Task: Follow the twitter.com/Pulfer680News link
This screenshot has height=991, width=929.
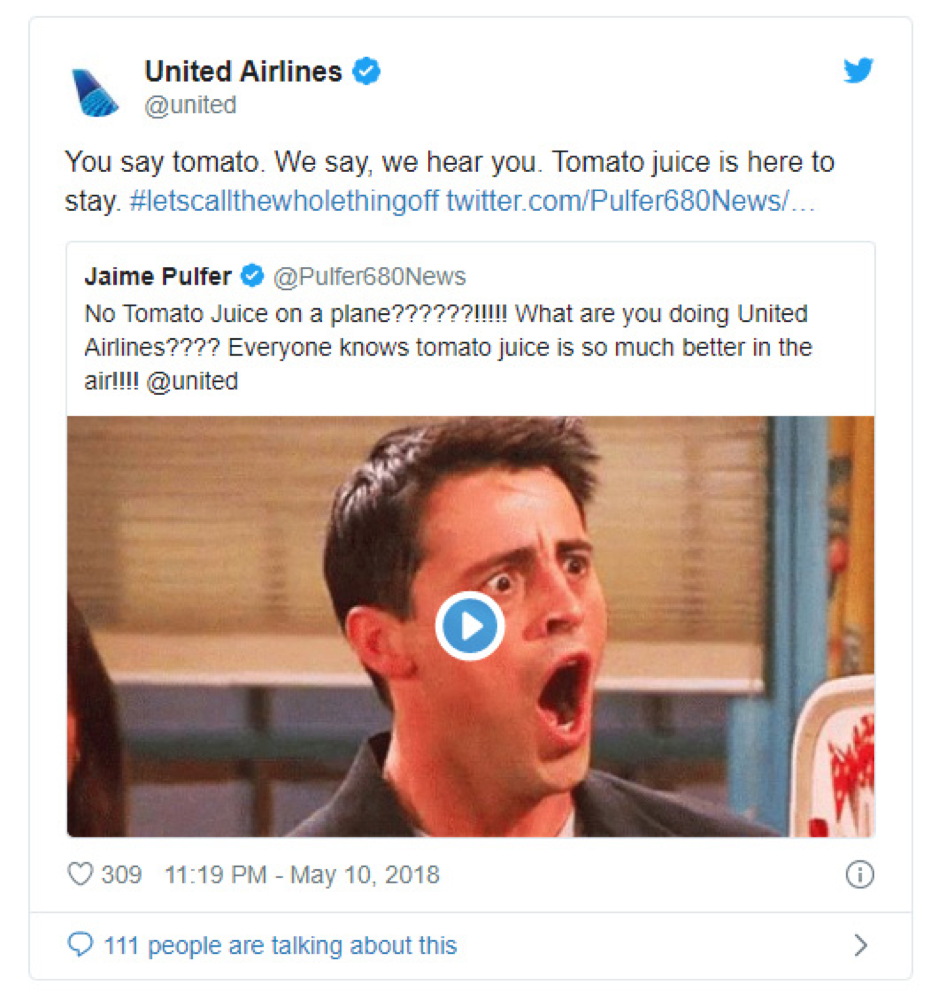Action: click(630, 200)
